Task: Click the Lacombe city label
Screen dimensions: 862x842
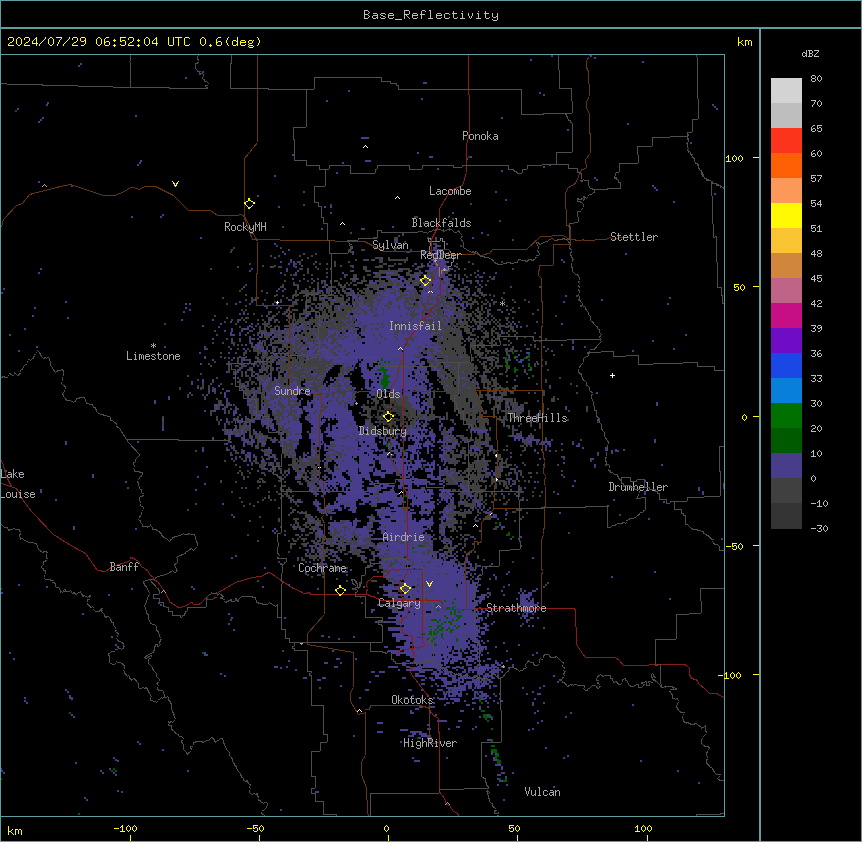Action: coord(450,191)
